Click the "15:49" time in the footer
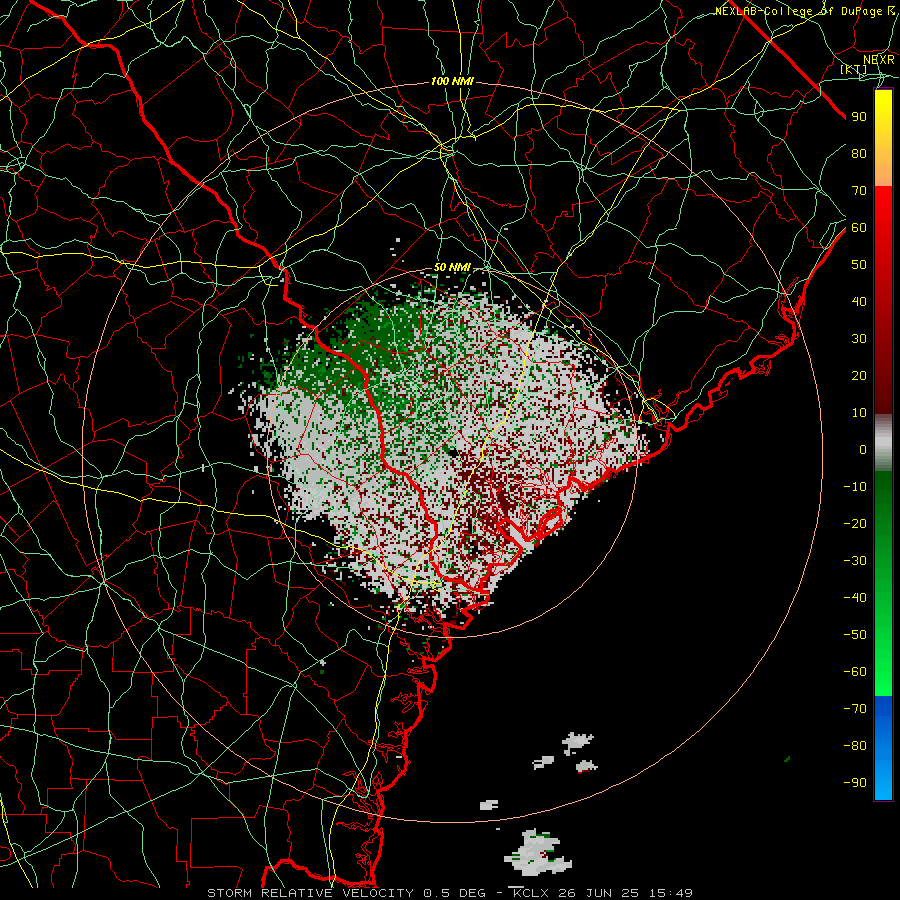 coord(671,893)
